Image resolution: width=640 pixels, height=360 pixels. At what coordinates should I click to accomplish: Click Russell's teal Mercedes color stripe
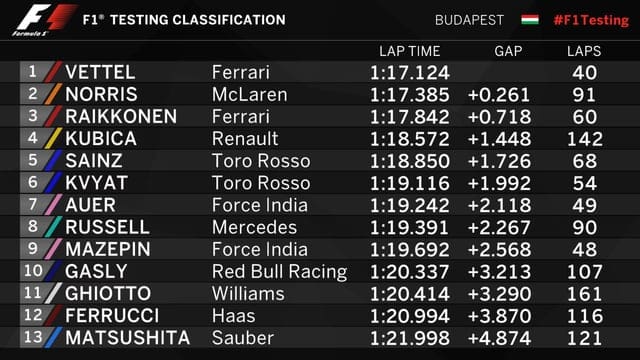pyautogui.click(x=53, y=227)
